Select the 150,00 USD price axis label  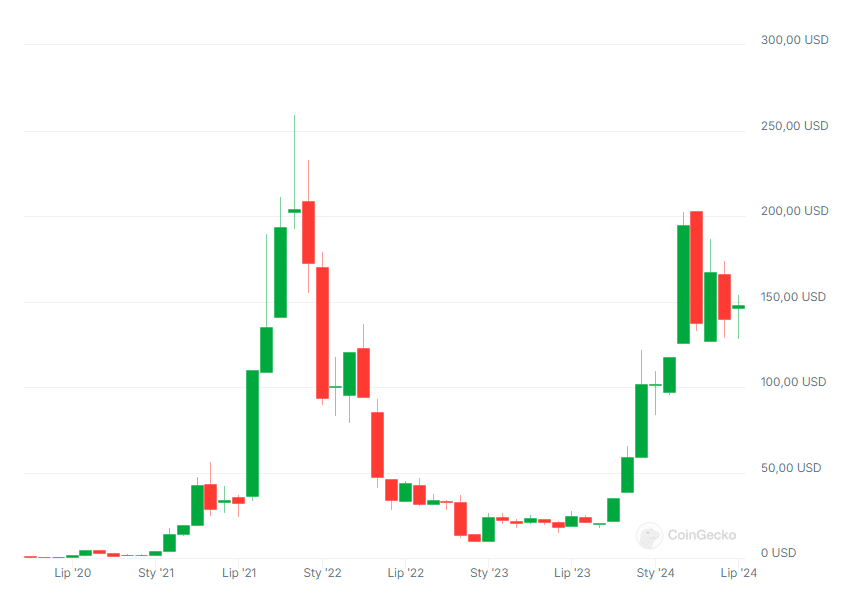click(793, 297)
